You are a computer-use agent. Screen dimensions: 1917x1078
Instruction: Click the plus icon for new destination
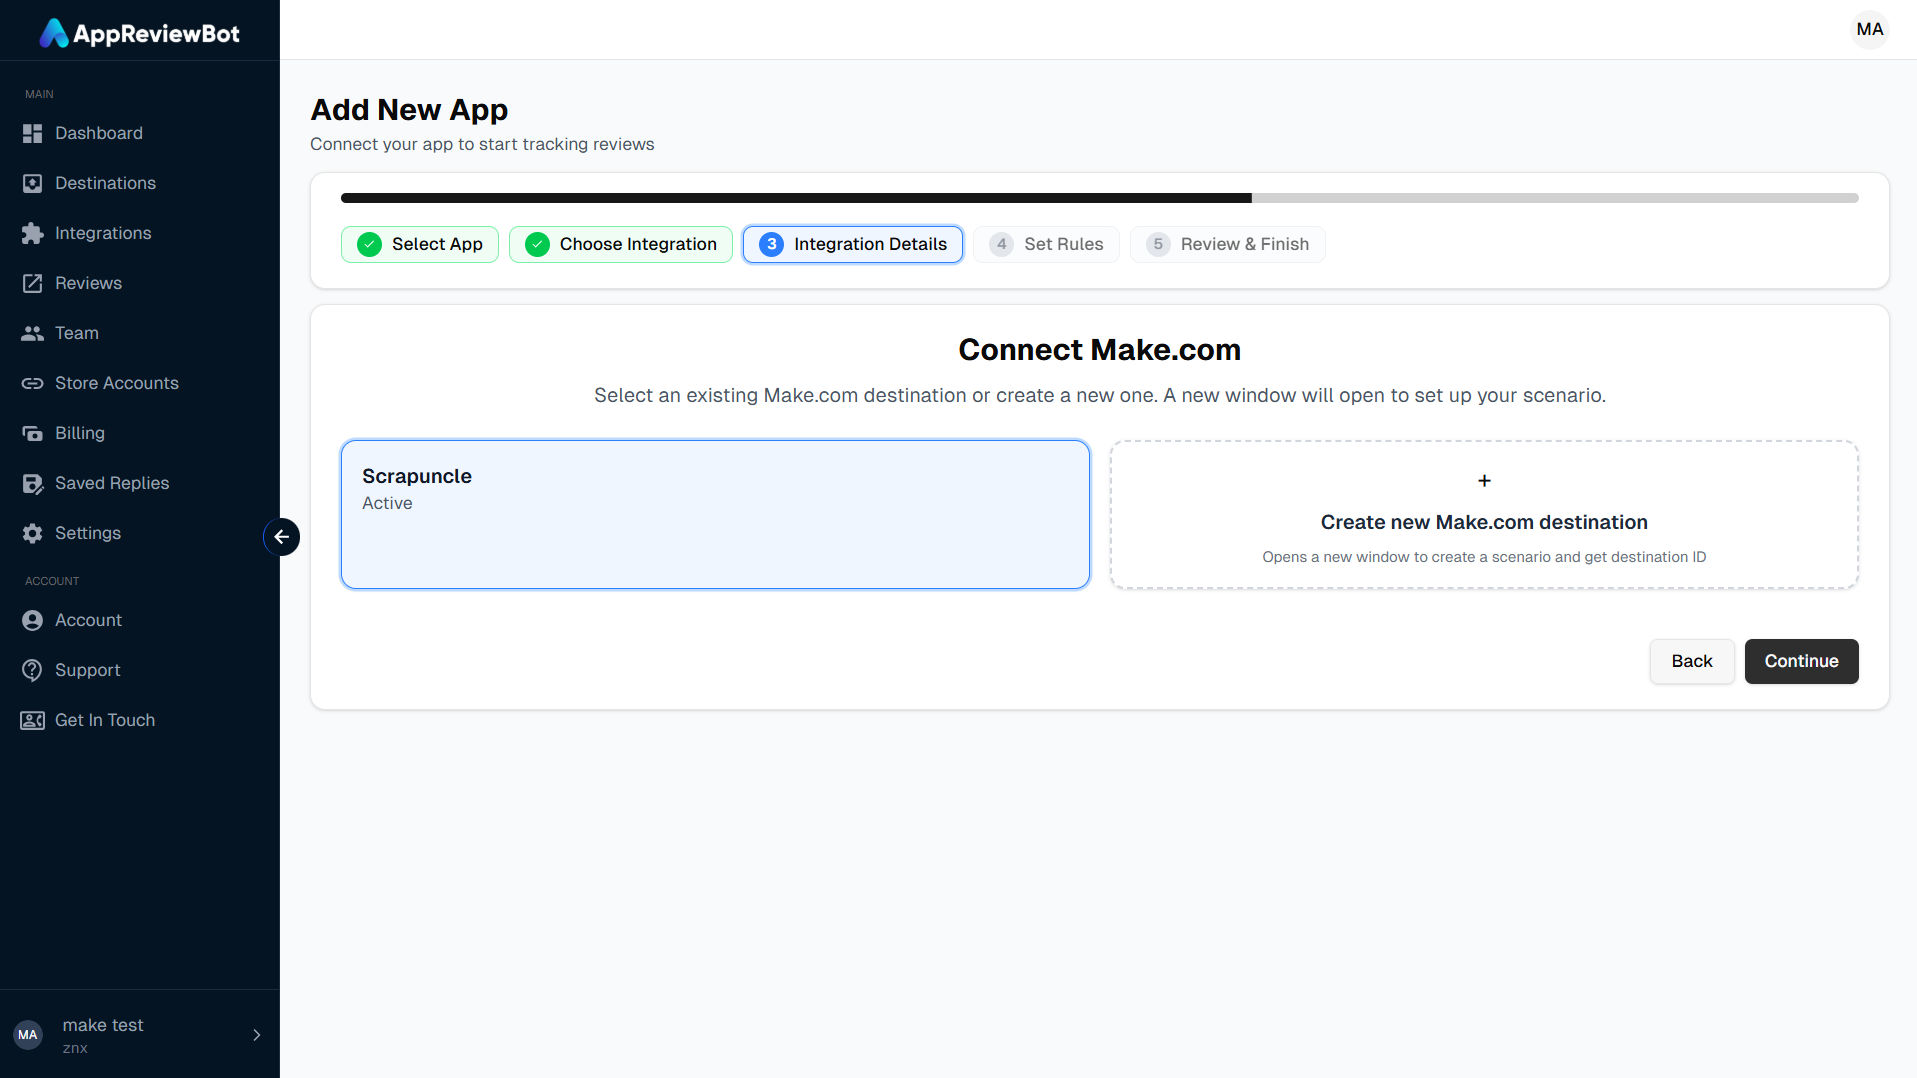pyautogui.click(x=1484, y=481)
